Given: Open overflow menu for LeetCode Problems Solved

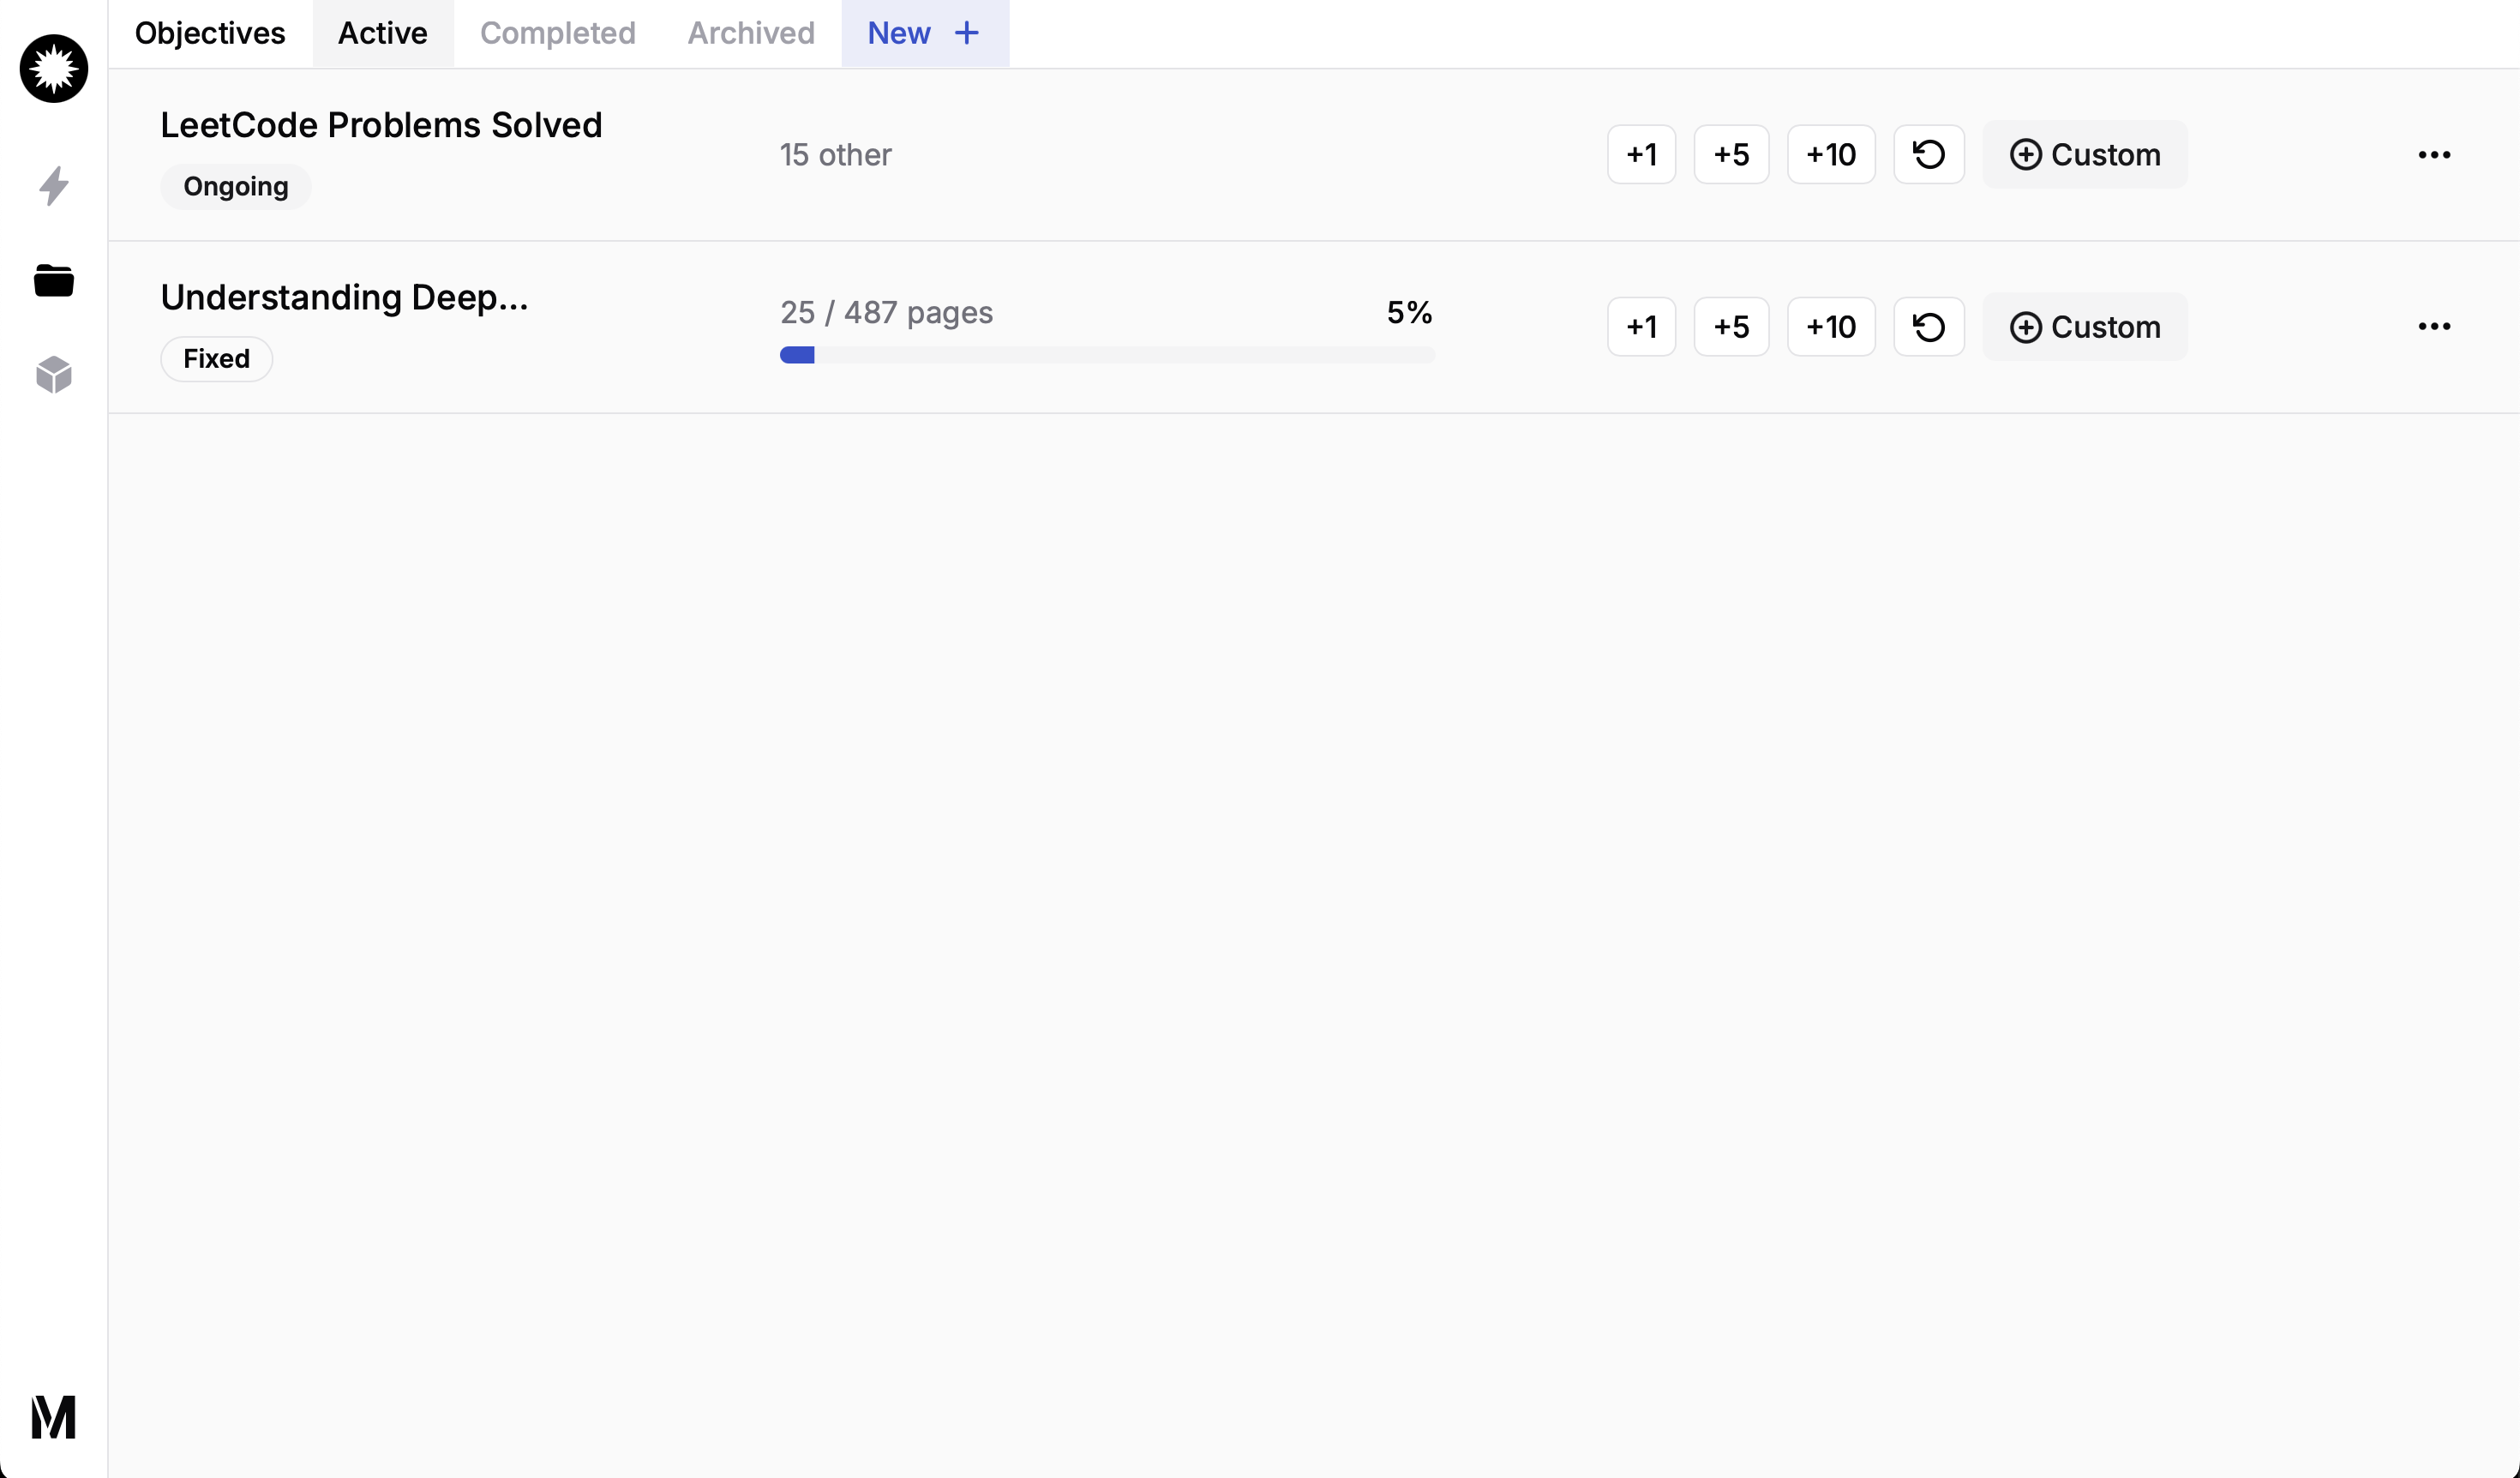Looking at the screenshot, I should click(x=2434, y=154).
